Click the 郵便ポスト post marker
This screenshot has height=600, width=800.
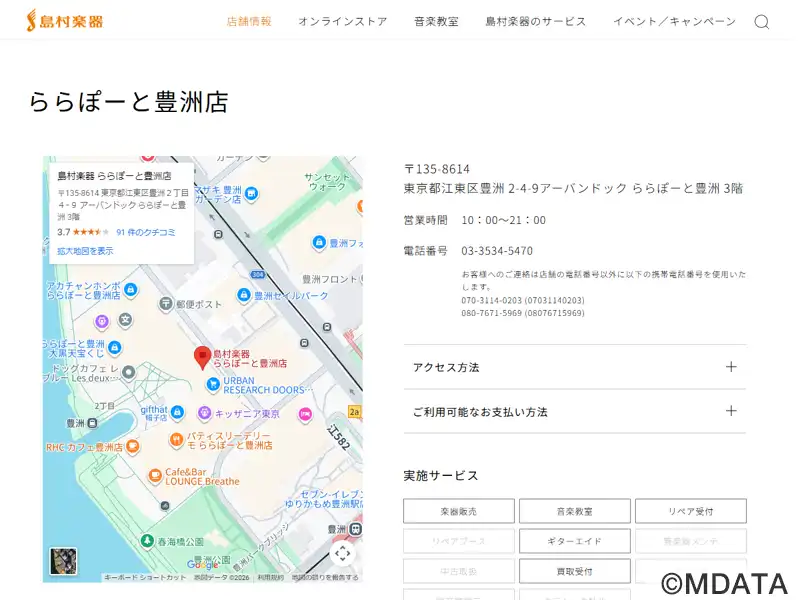coord(166,304)
